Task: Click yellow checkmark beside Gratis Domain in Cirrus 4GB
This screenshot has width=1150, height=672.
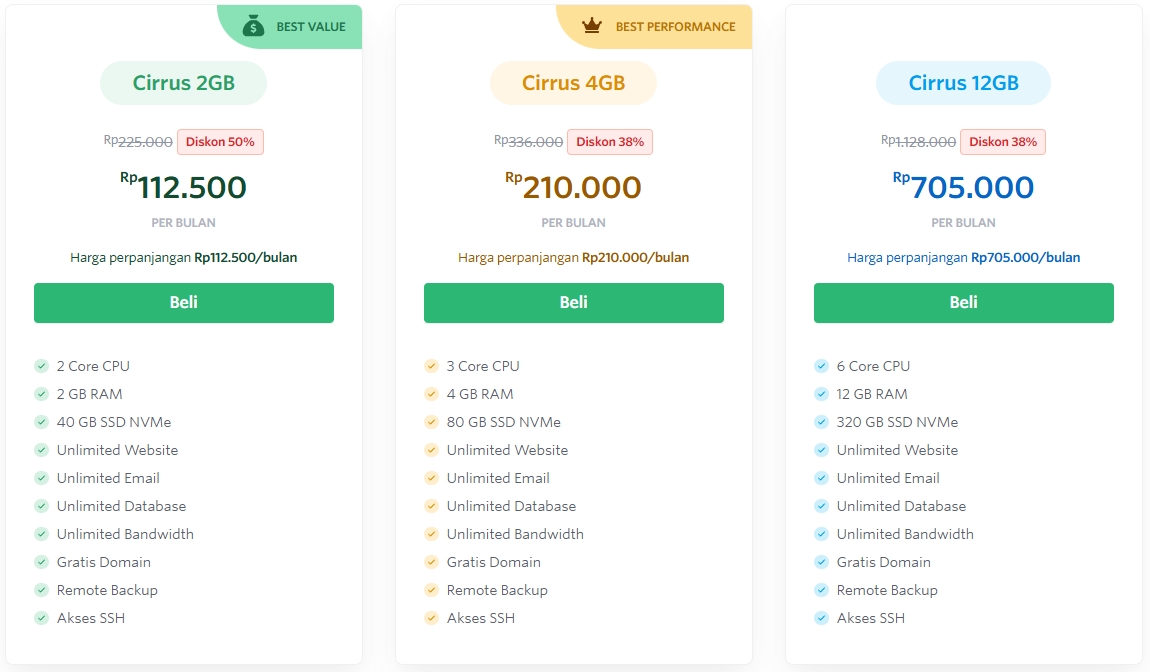Action: click(431, 562)
